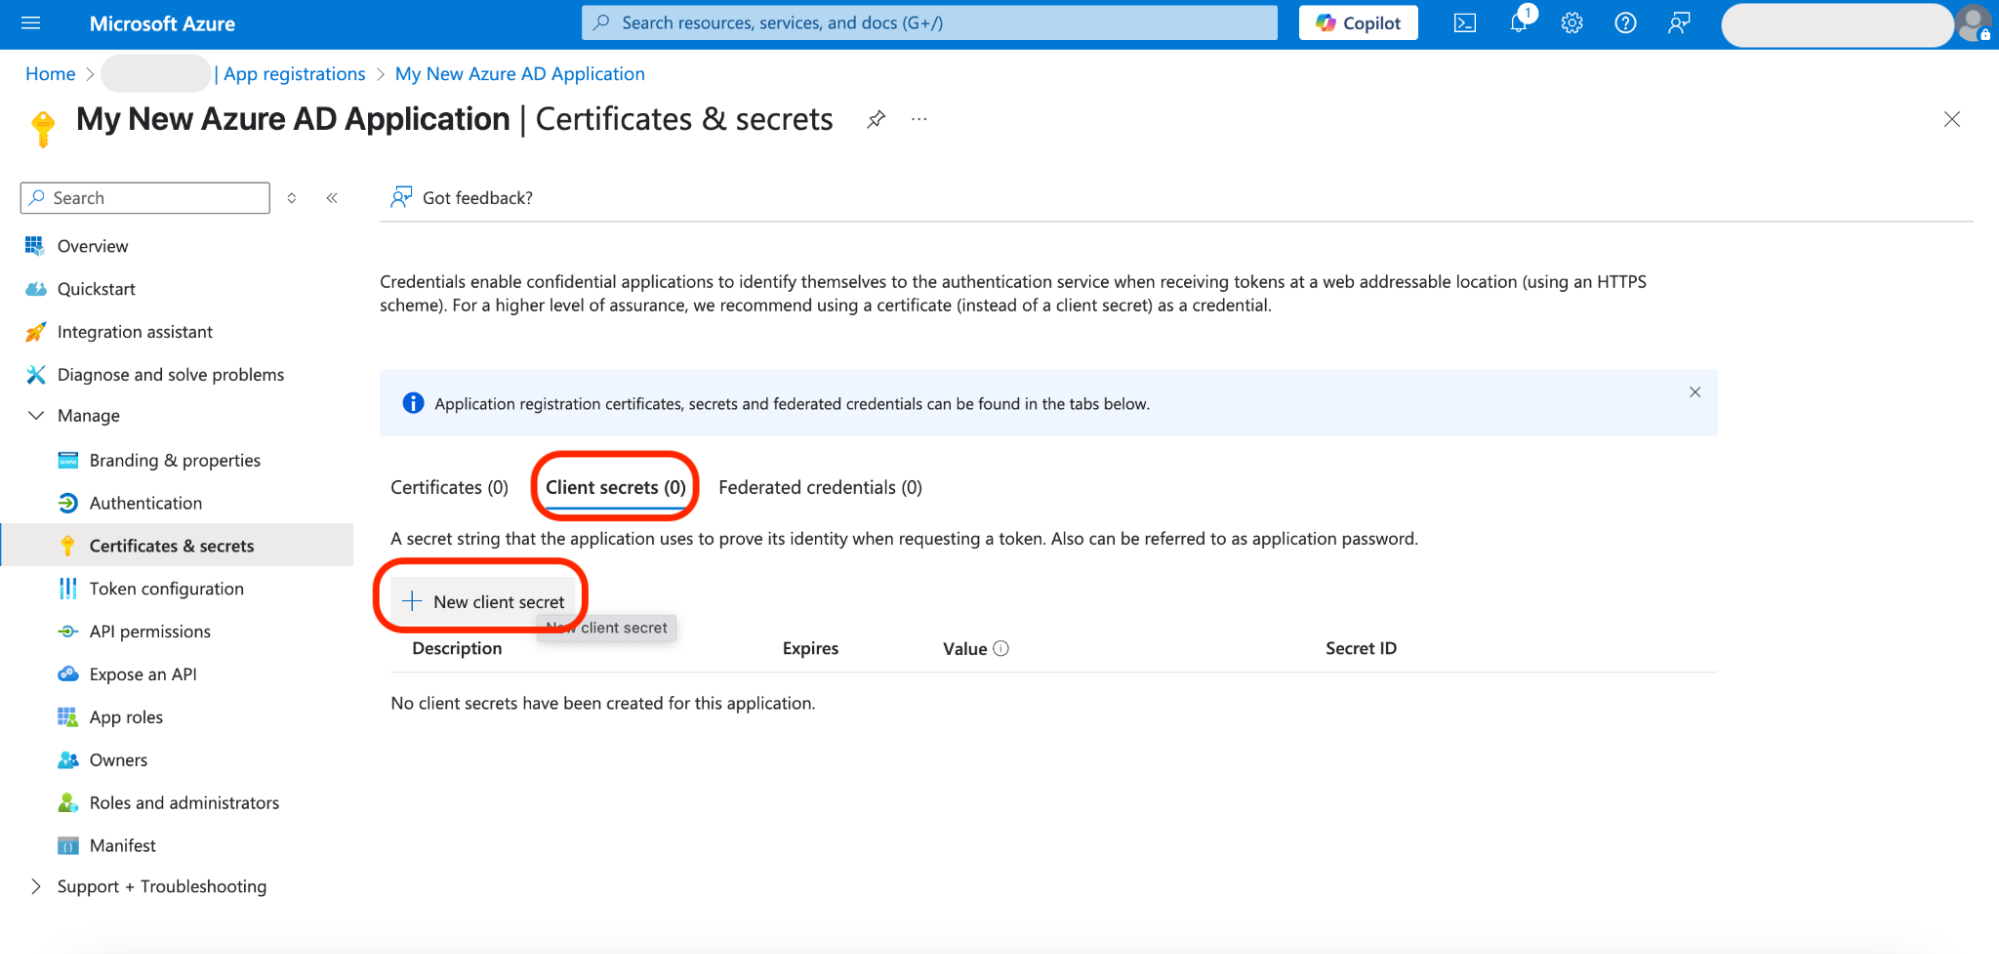Switch to the Client secrets (0) tab
Image resolution: width=1999 pixels, height=954 pixels.
point(616,487)
